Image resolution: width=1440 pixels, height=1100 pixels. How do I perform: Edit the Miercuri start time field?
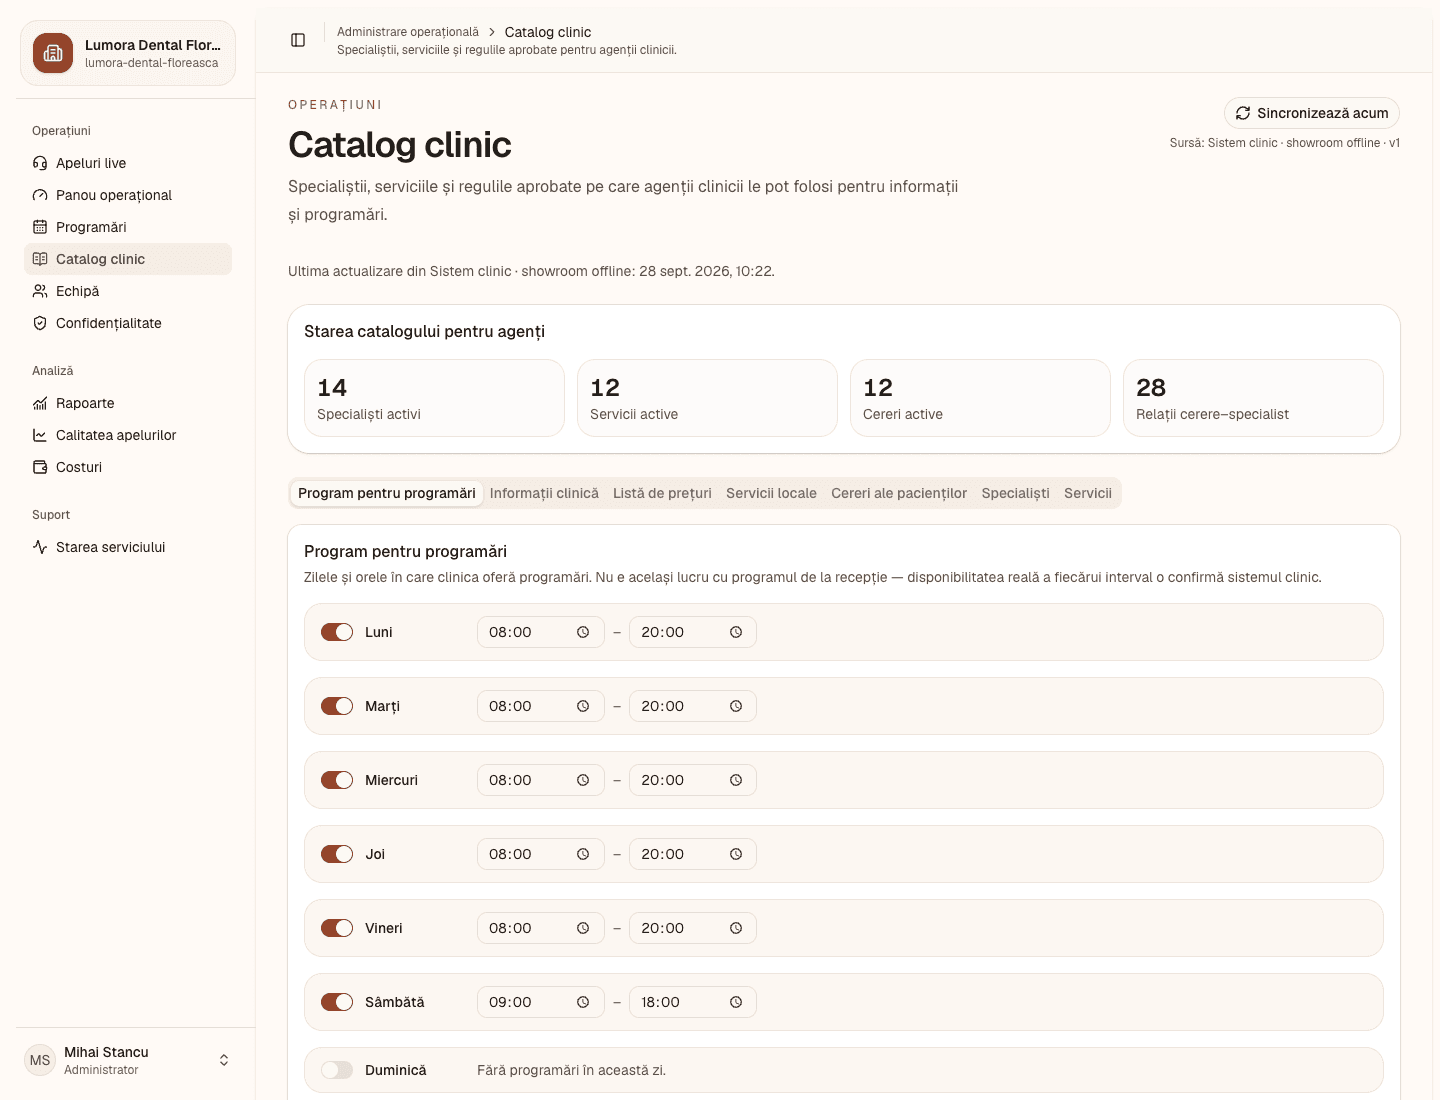click(540, 780)
